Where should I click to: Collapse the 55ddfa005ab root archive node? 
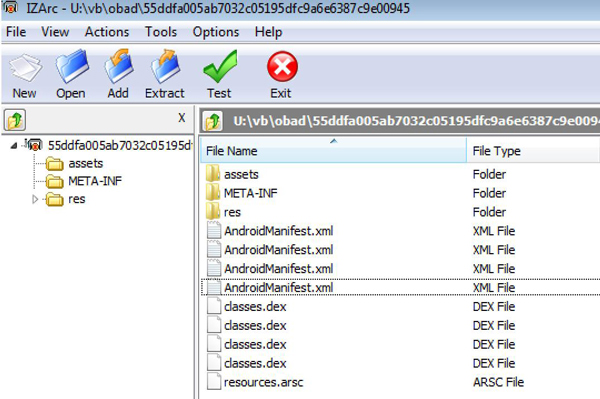(14, 145)
